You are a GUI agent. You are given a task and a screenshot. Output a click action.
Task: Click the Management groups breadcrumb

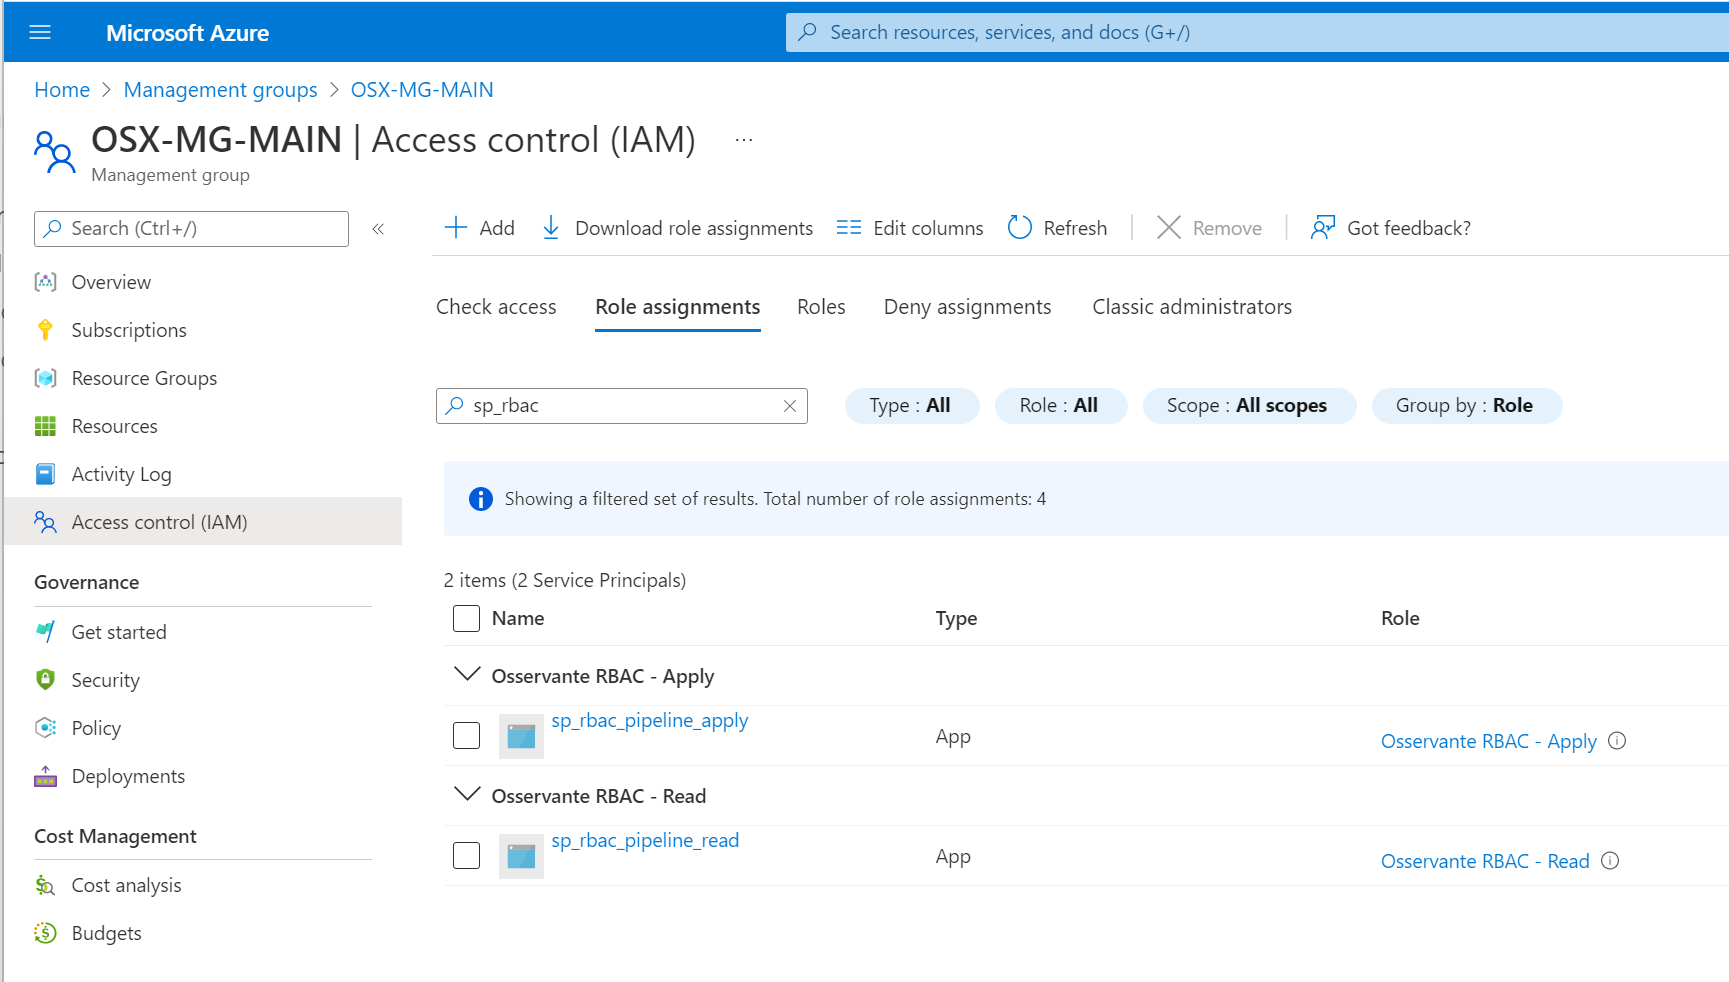click(x=220, y=90)
